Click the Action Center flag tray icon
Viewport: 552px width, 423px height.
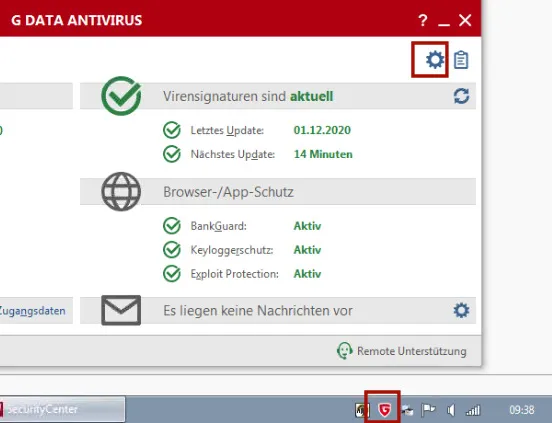tap(428, 410)
